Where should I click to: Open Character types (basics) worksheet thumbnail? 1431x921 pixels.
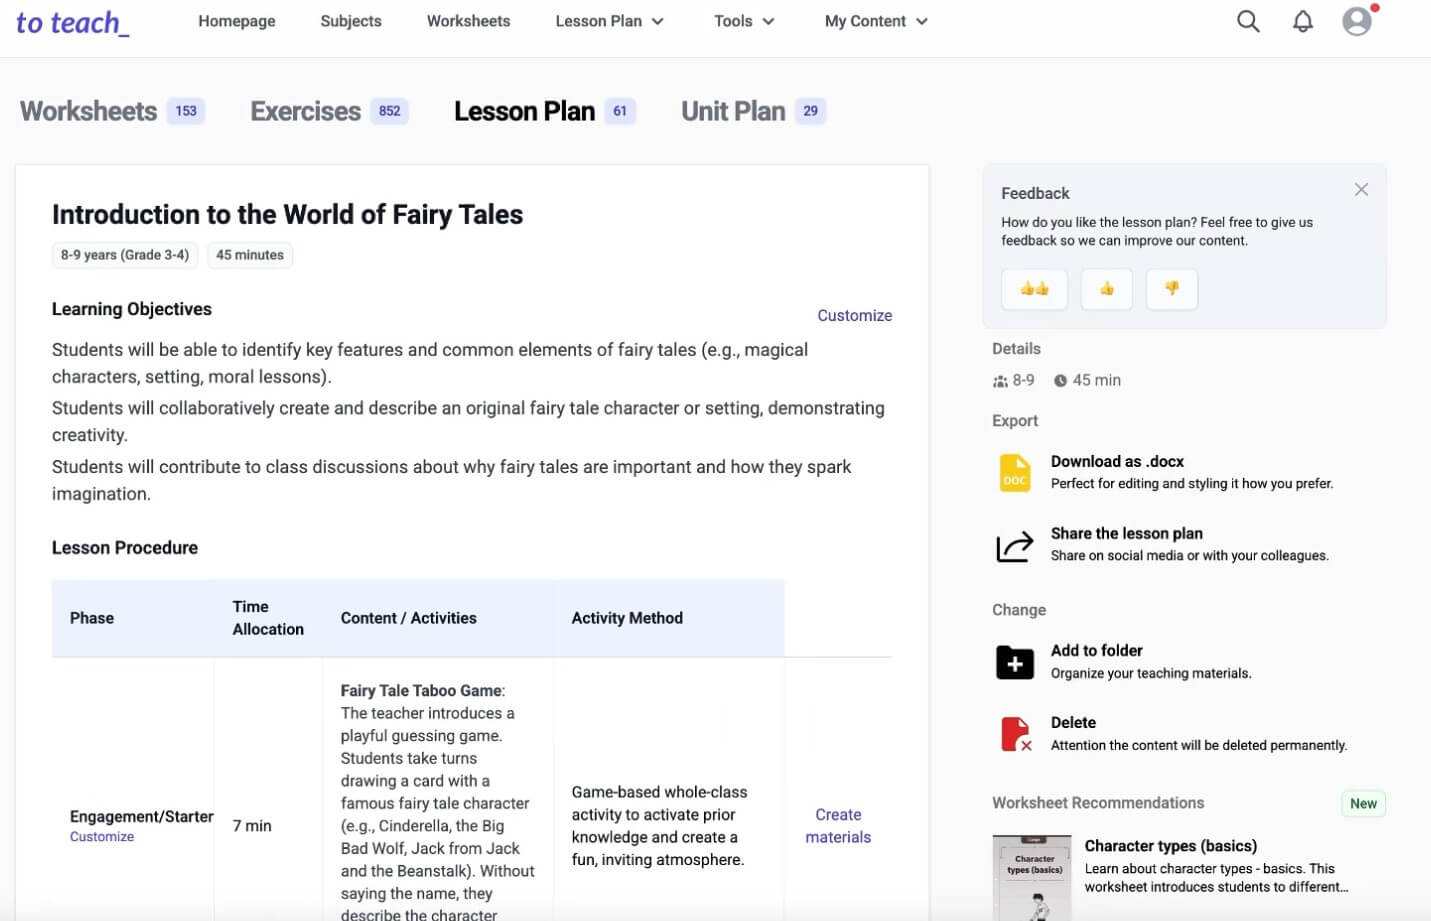point(1032,878)
